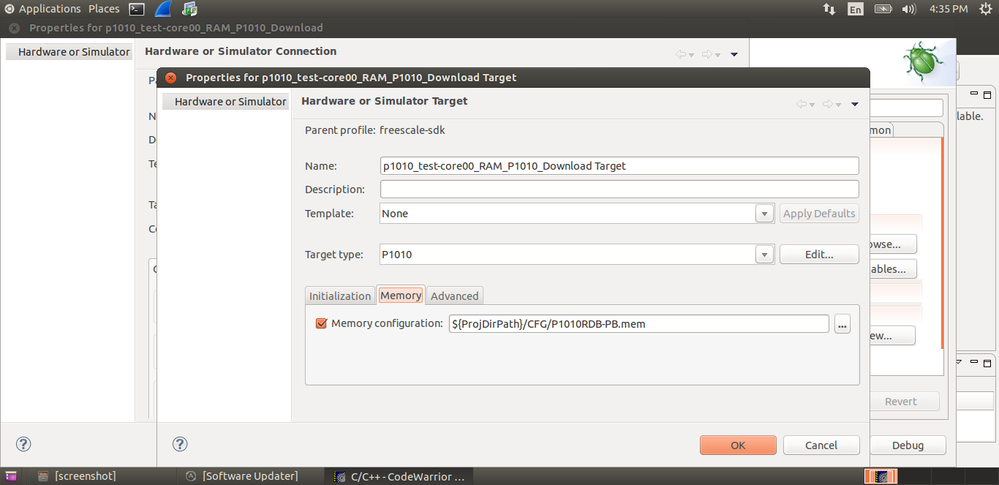Viewport: 999px width, 485px height.
Task: Click the workspace switcher in bottom panel
Action: (880, 476)
